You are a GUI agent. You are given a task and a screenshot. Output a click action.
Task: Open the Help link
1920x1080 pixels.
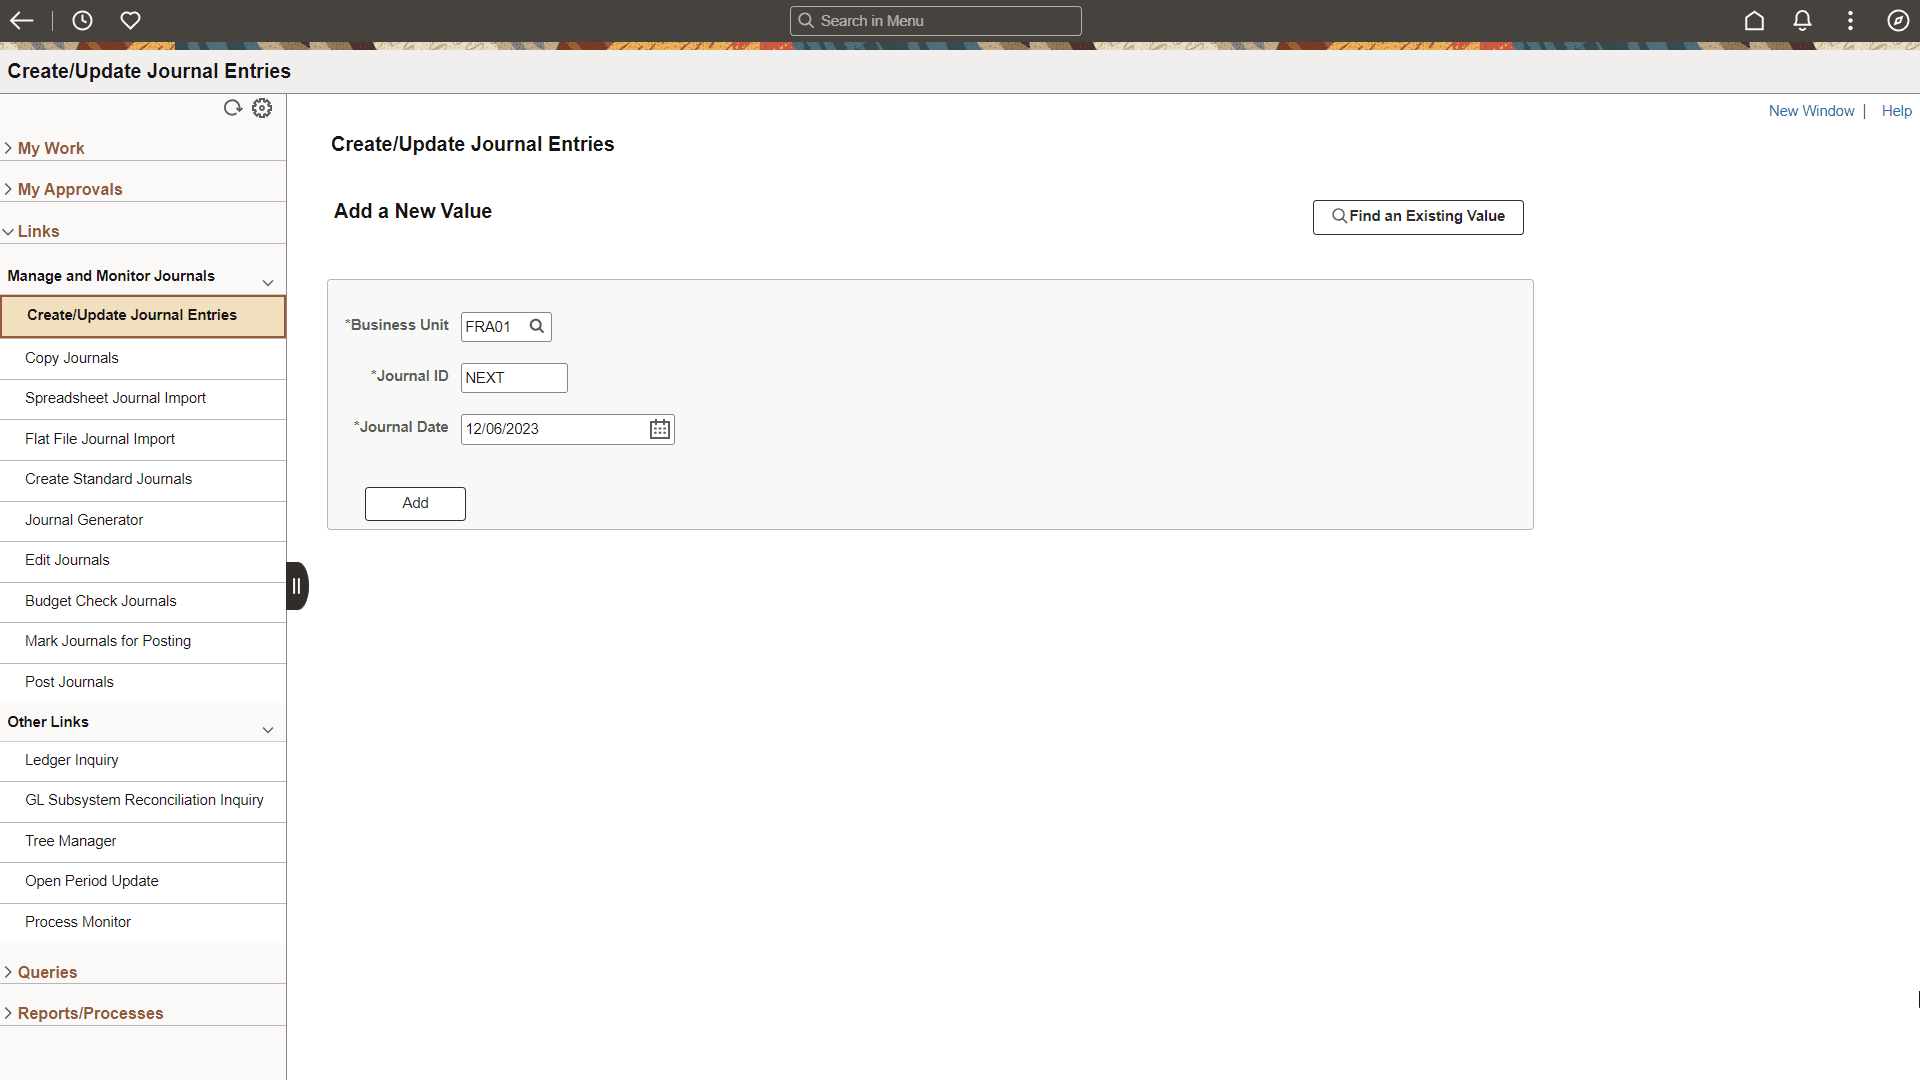click(x=1896, y=110)
